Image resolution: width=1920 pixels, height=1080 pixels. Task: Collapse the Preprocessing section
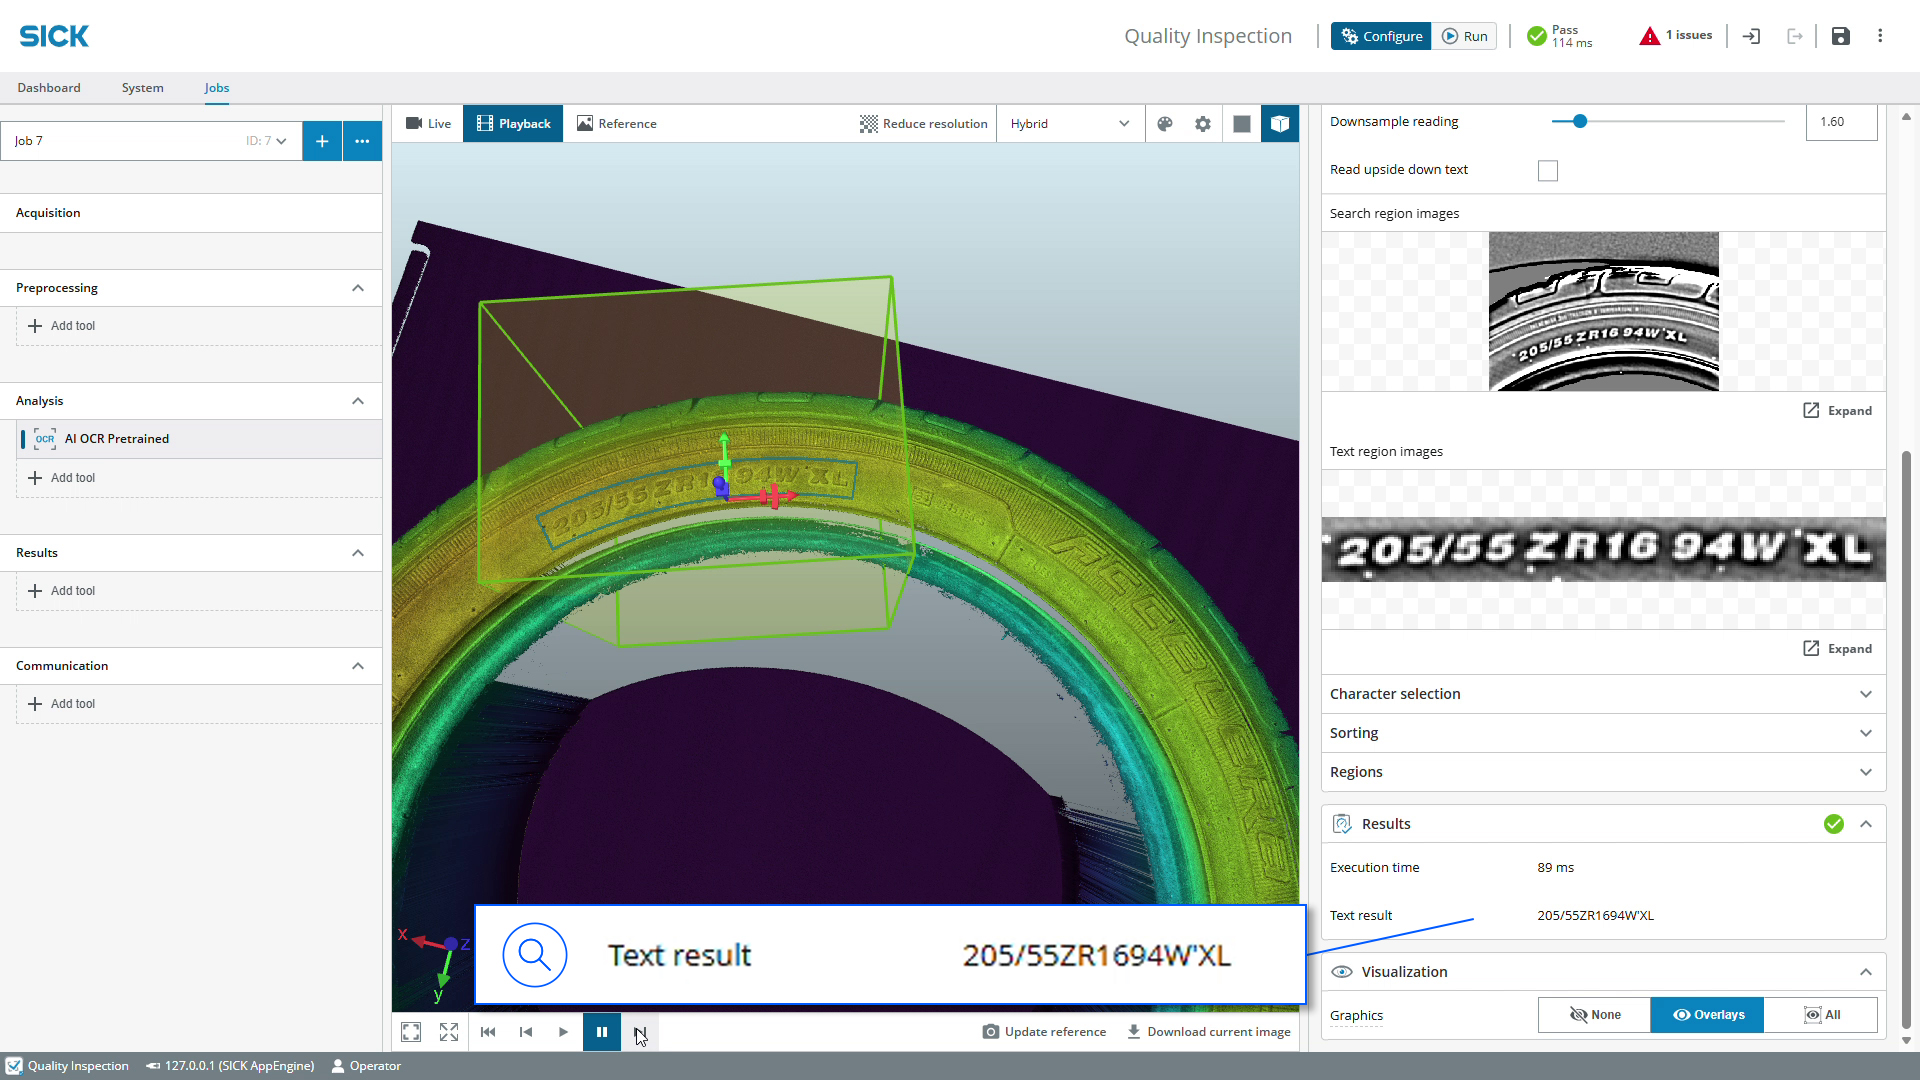pos(358,288)
